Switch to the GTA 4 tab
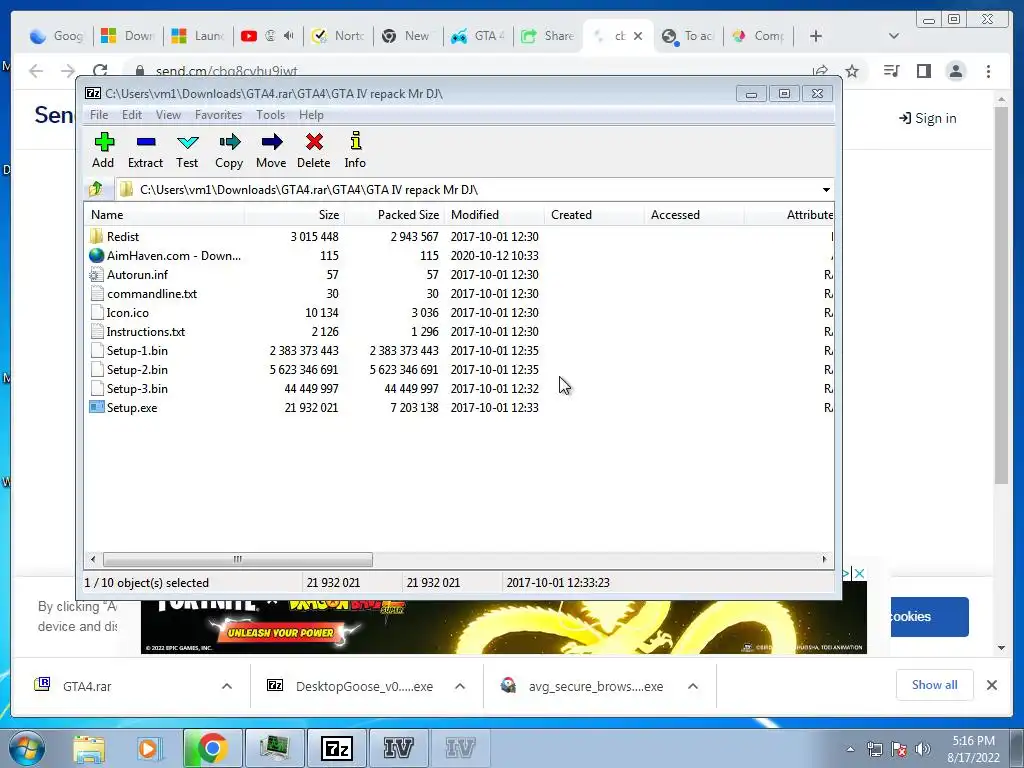 (x=478, y=36)
